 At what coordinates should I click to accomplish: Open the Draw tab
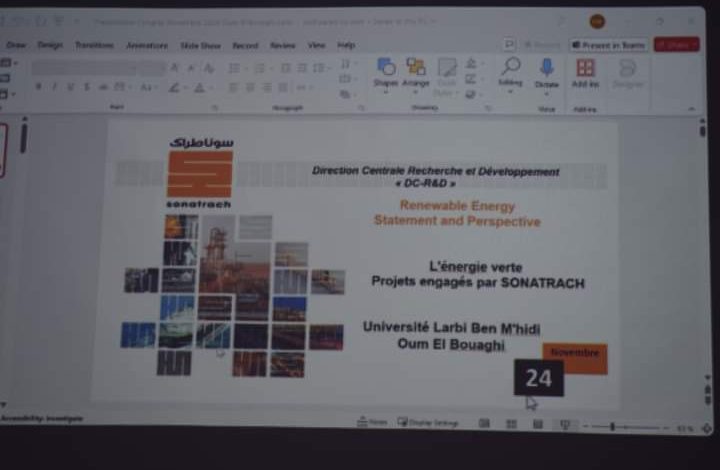(x=16, y=45)
